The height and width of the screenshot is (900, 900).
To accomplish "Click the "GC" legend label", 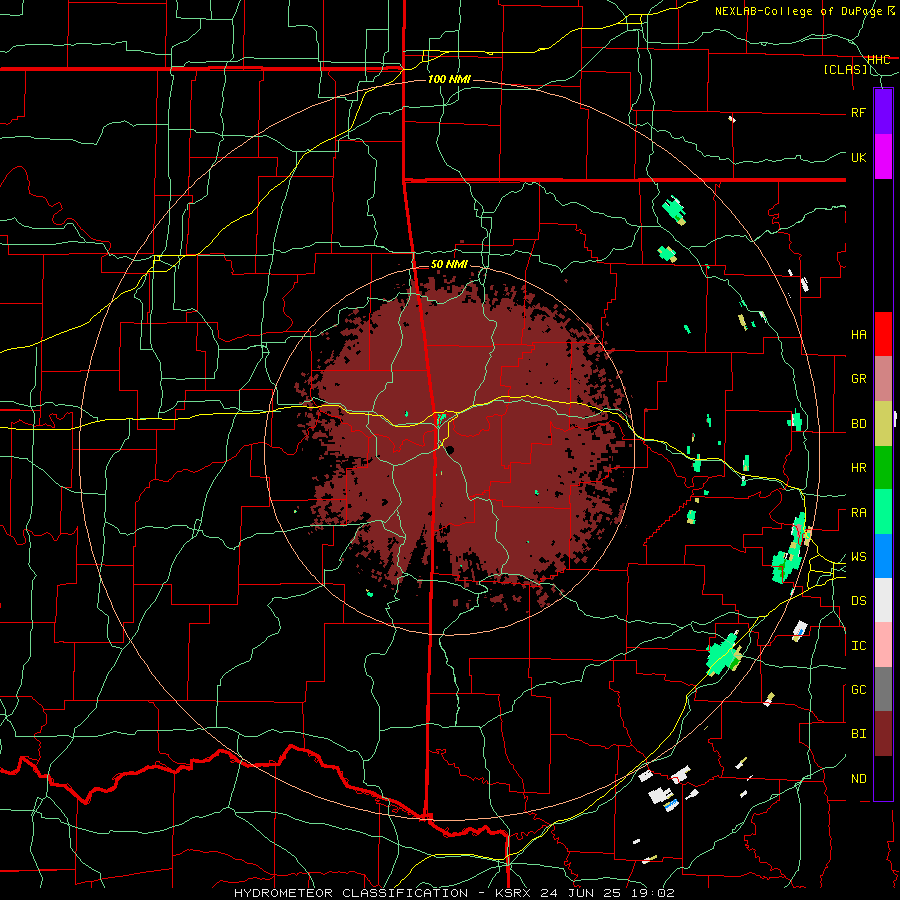I will coord(858,690).
